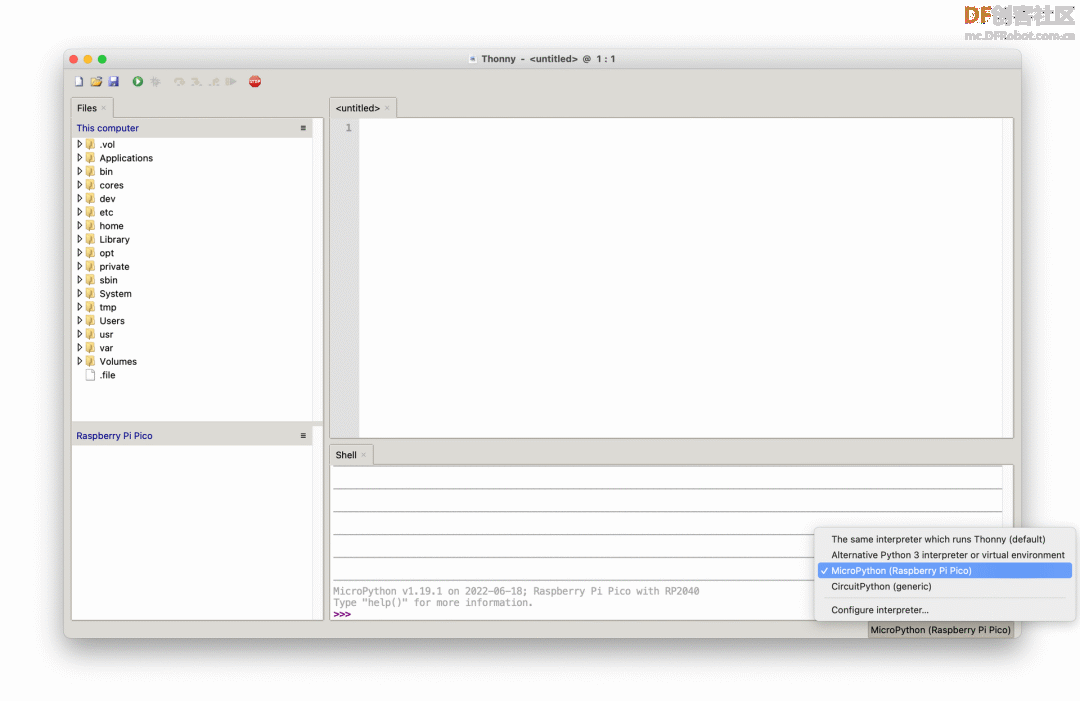
Task: Click the System folder icon
Action: (90, 293)
